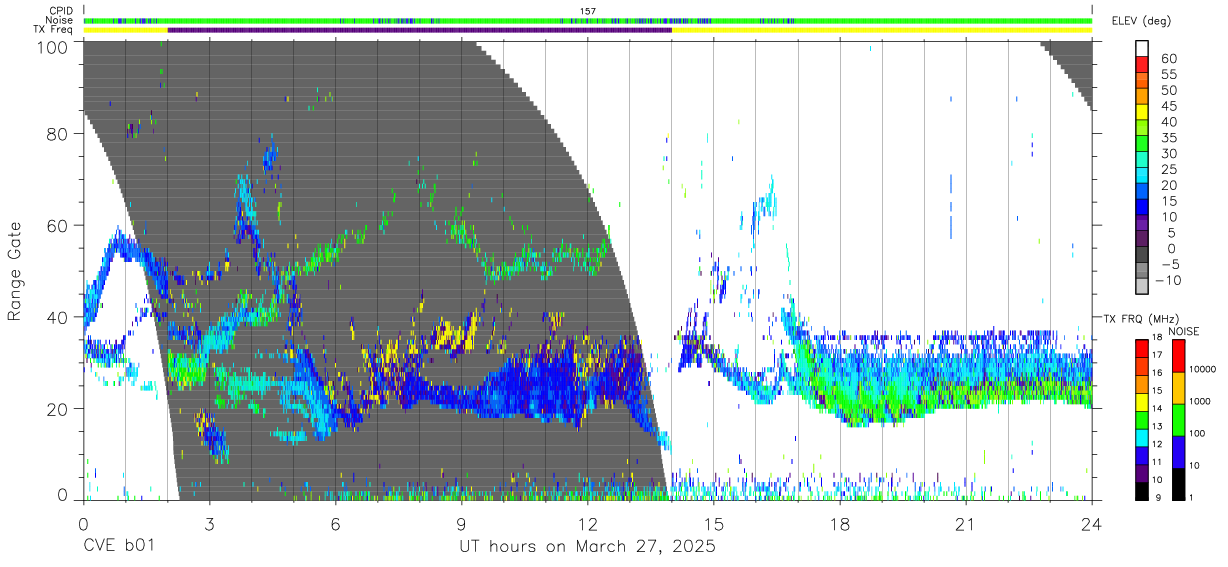This screenshot has width=1228, height=567.
Task: Click the 55 label on elevation scale
Action: pos(1168,74)
